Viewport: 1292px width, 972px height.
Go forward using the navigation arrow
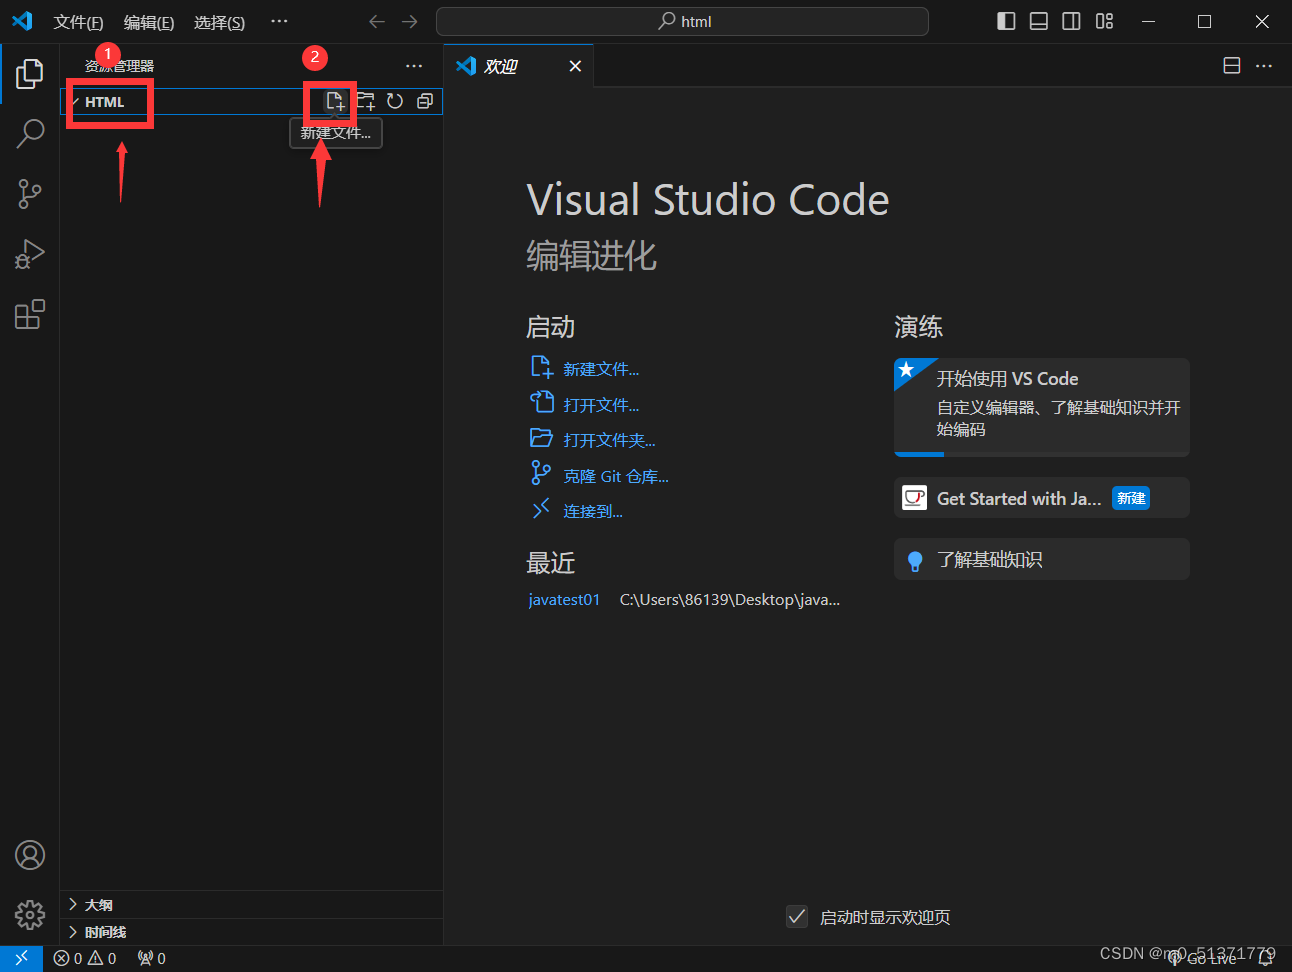(x=410, y=21)
